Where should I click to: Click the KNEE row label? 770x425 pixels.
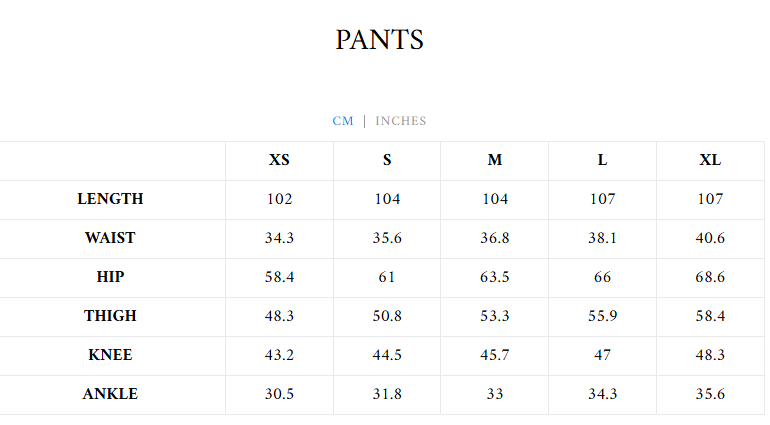[x=110, y=355]
